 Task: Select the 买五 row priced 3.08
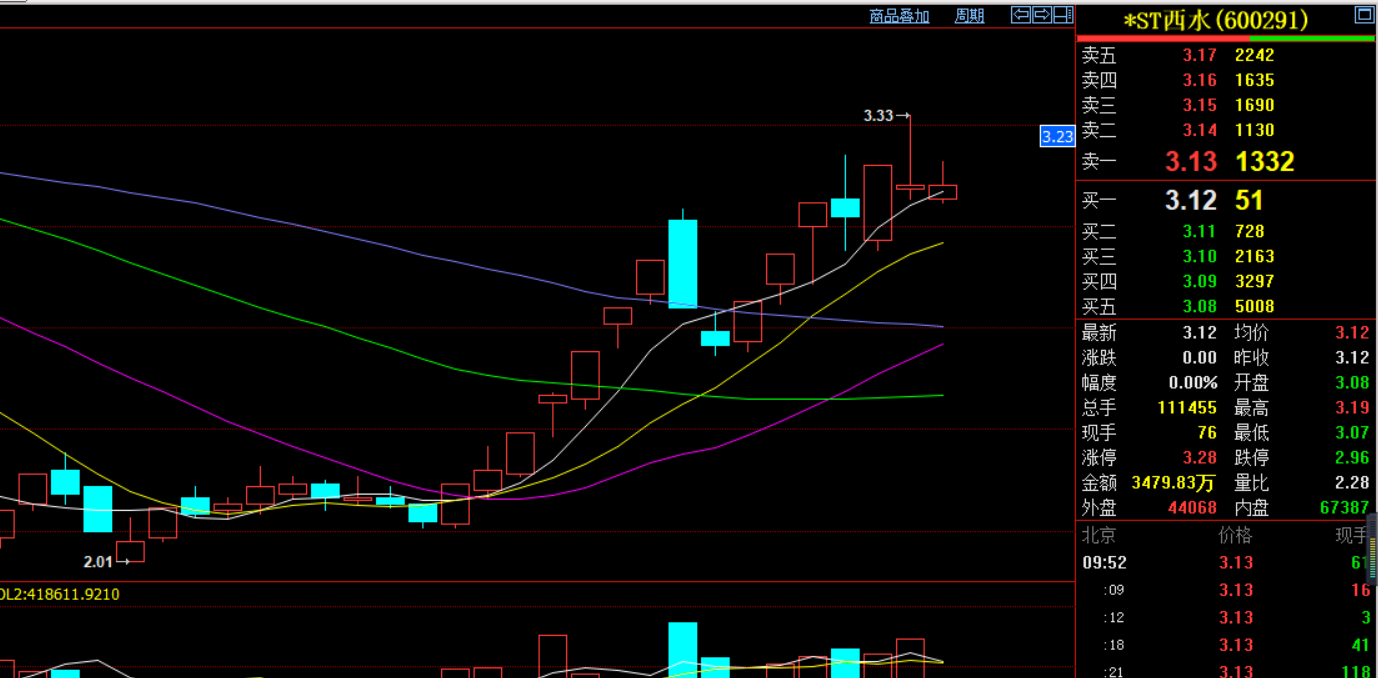[x=1226, y=306]
